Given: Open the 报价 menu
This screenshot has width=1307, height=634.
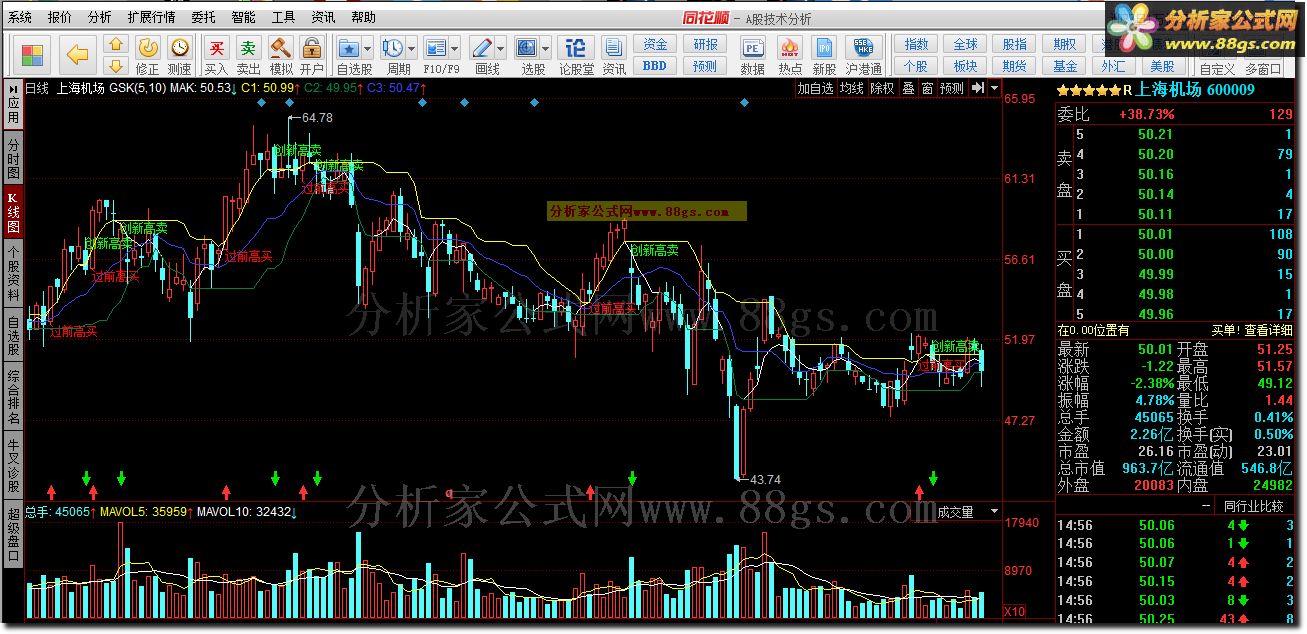Looking at the screenshot, I should (60, 17).
